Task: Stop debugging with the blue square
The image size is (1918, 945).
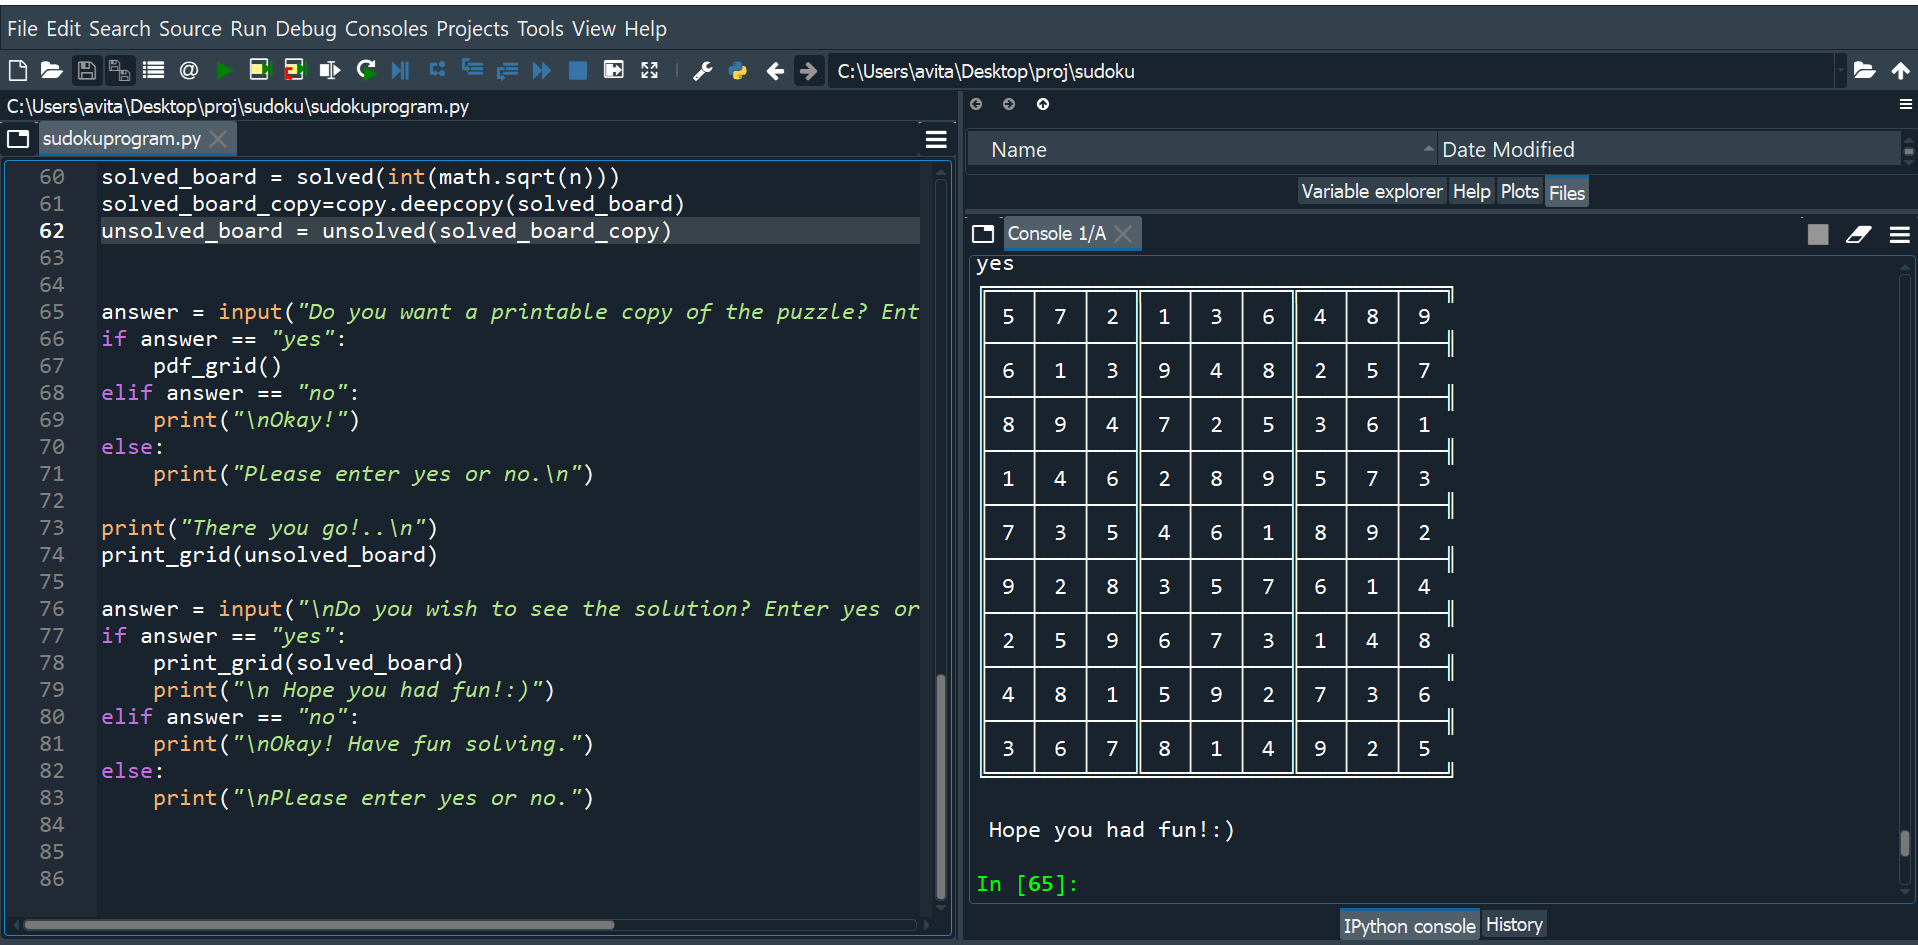Action: click(x=578, y=70)
